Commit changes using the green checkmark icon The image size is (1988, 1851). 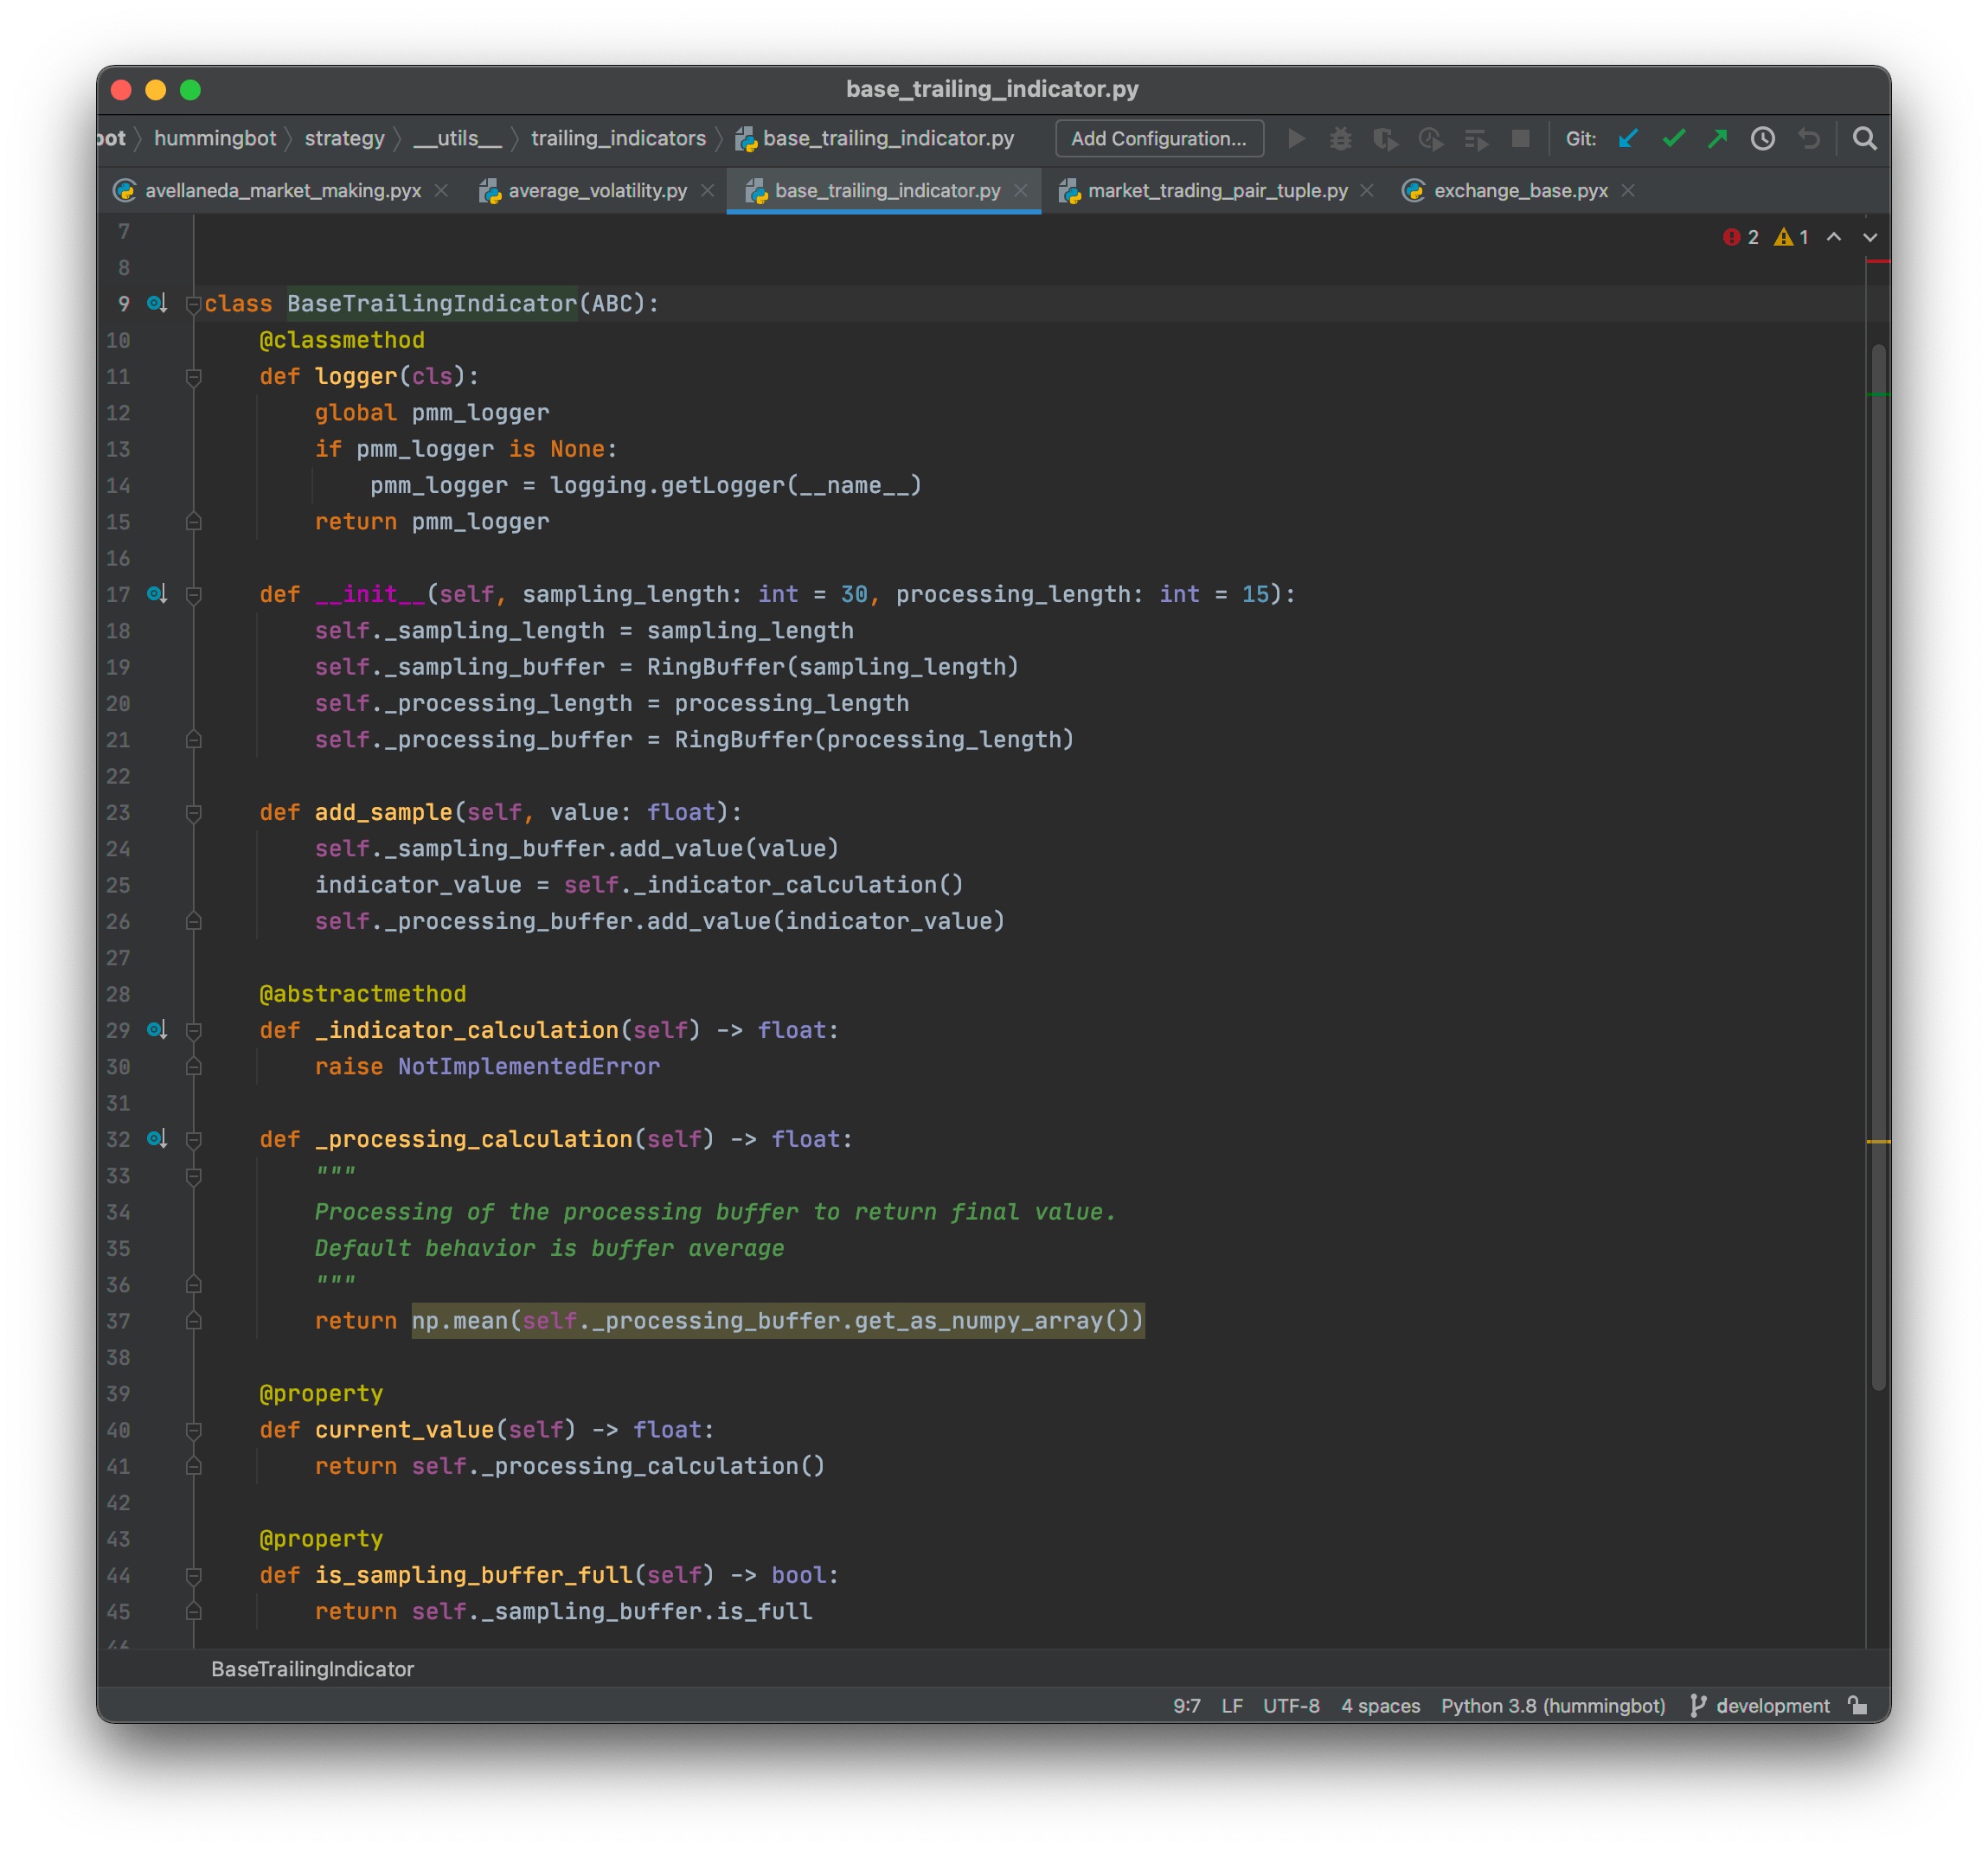pyautogui.click(x=1674, y=139)
